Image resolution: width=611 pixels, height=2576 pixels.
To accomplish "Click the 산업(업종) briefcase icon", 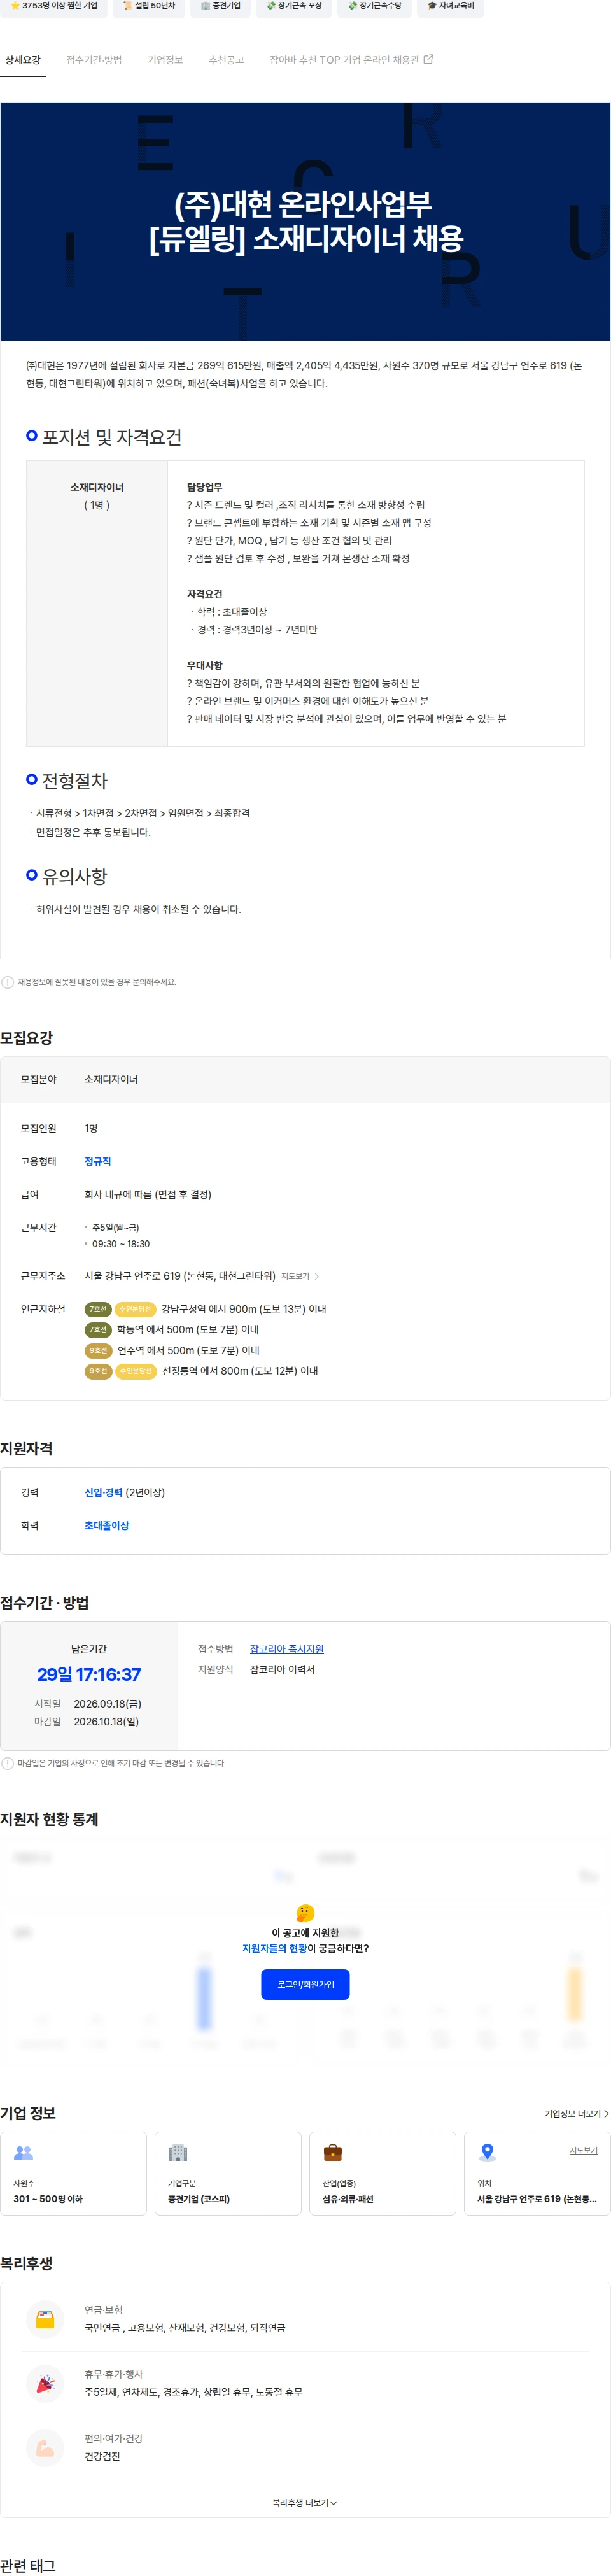I will pyautogui.click(x=333, y=2153).
